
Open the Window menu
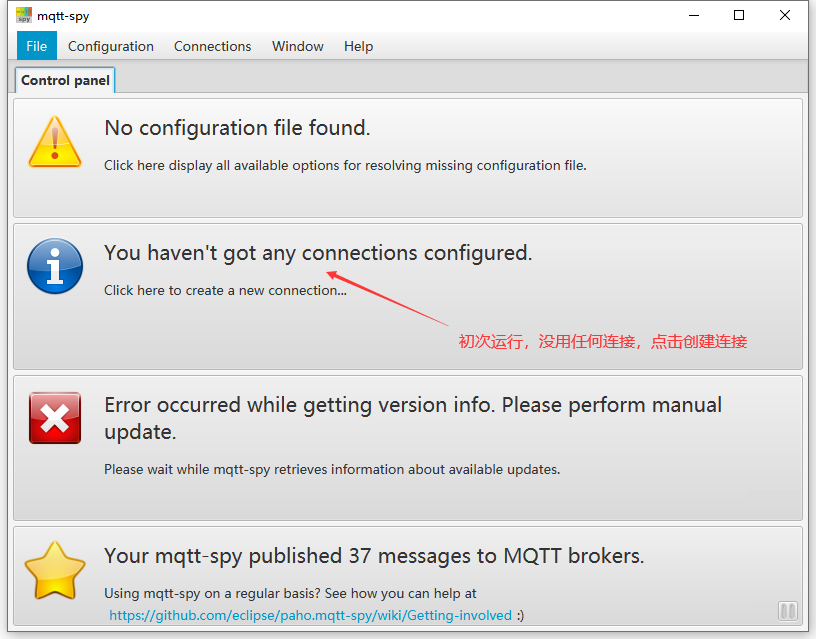point(298,46)
